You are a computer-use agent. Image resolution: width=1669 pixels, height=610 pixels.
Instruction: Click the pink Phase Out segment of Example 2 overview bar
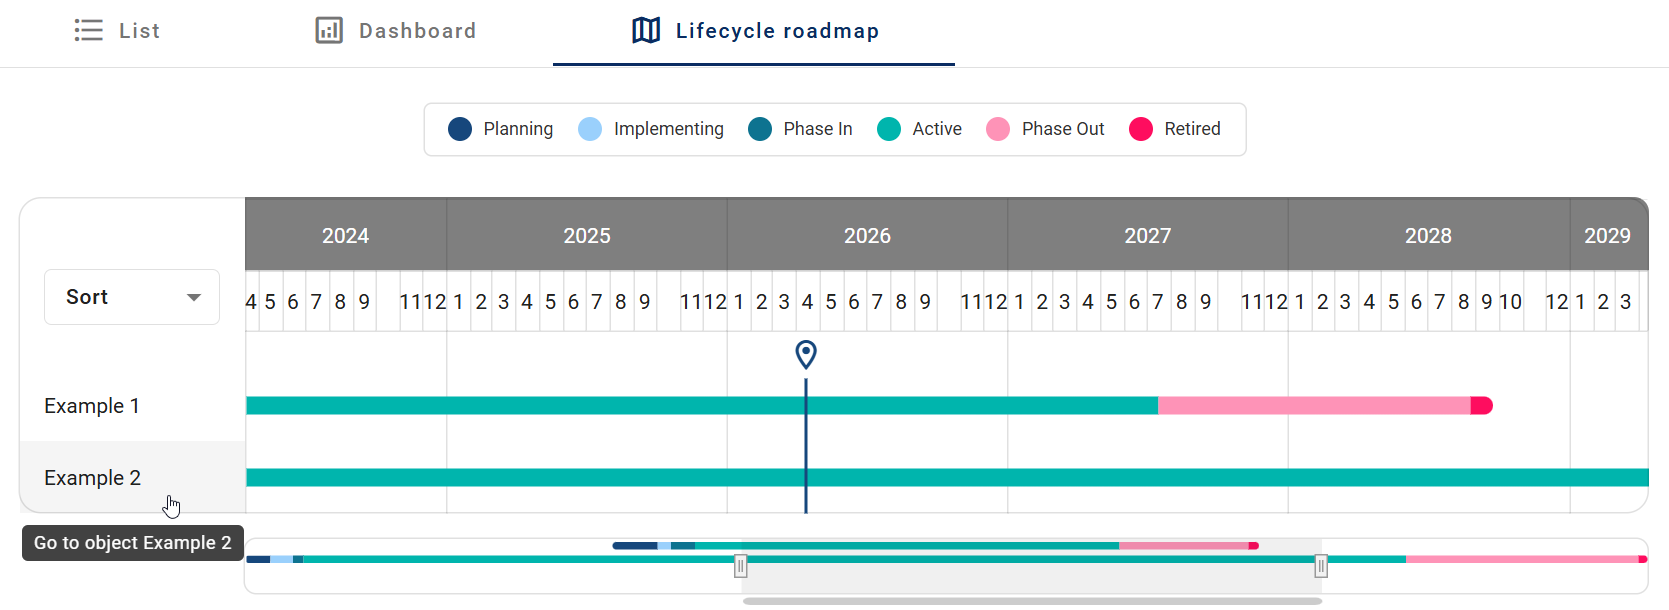(1522, 559)
